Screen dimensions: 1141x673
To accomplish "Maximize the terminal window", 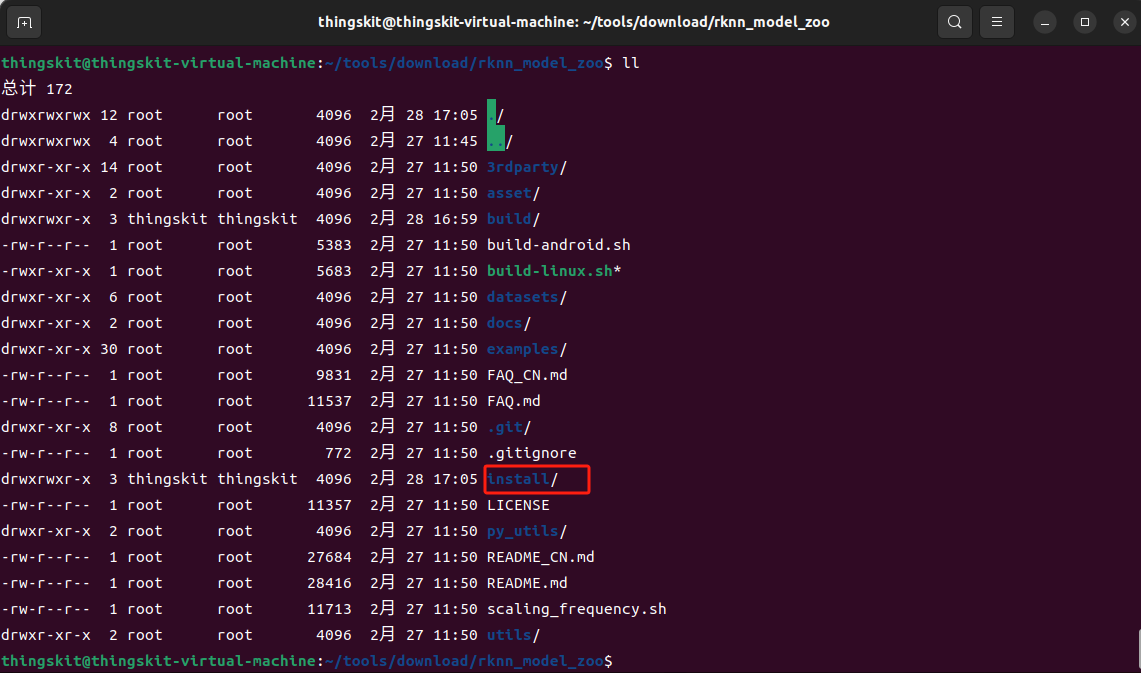I will pyautogui.click(x=1084, y=22).
